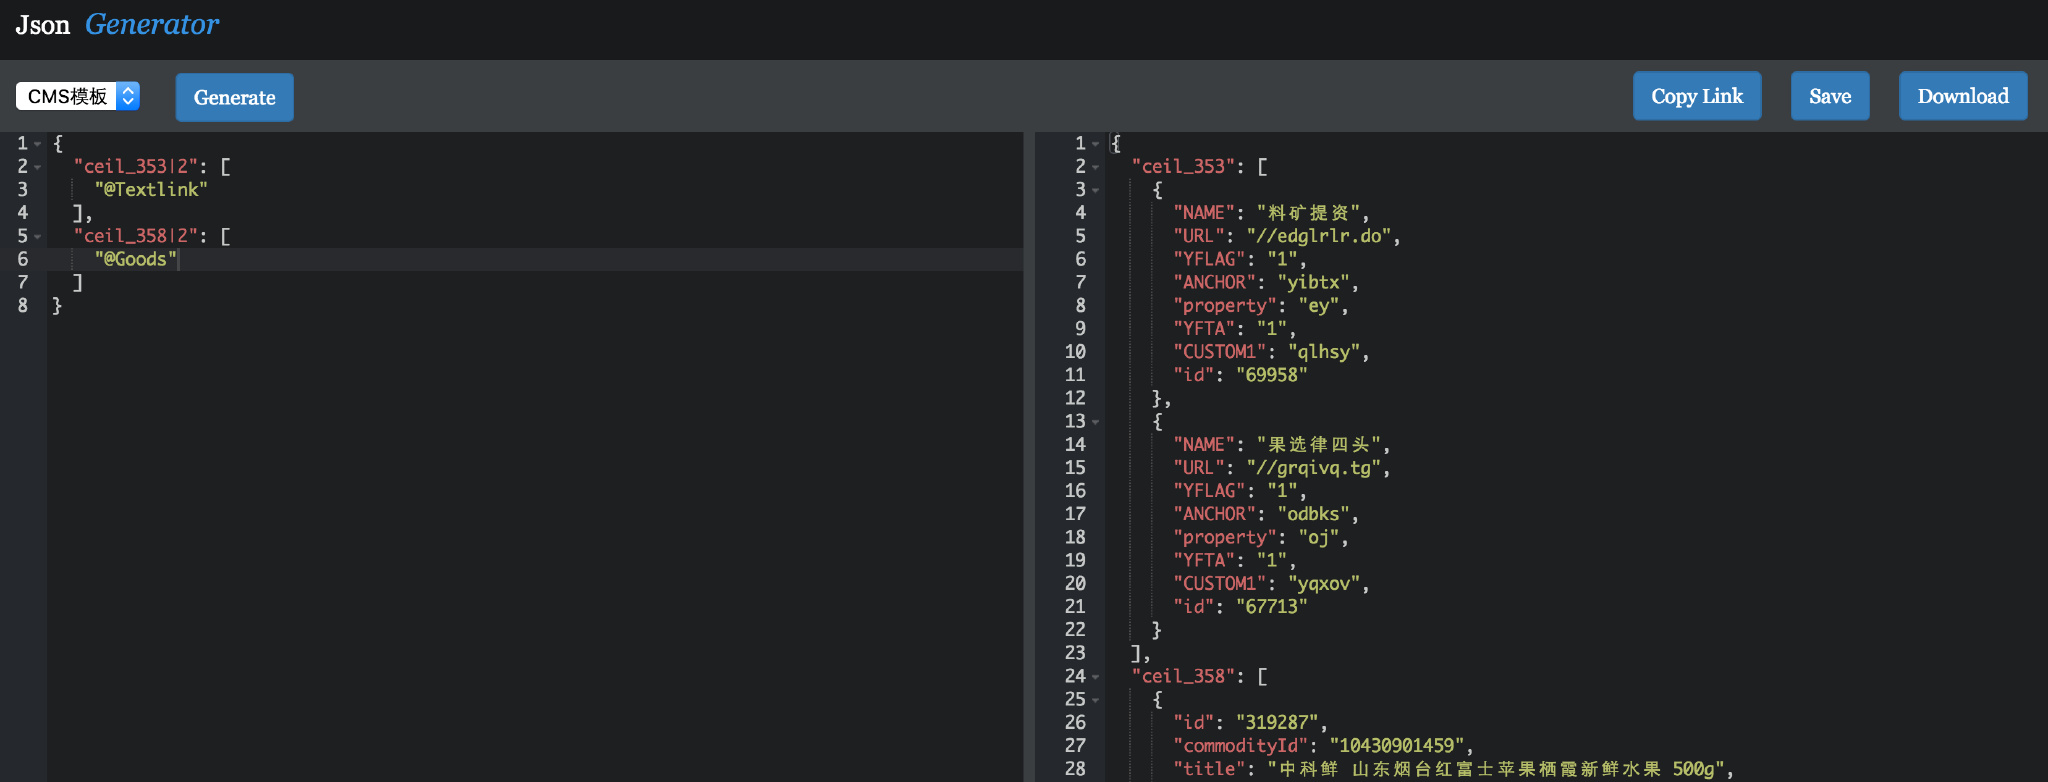Click the Json Generator logo

click(x=117, y=24)
